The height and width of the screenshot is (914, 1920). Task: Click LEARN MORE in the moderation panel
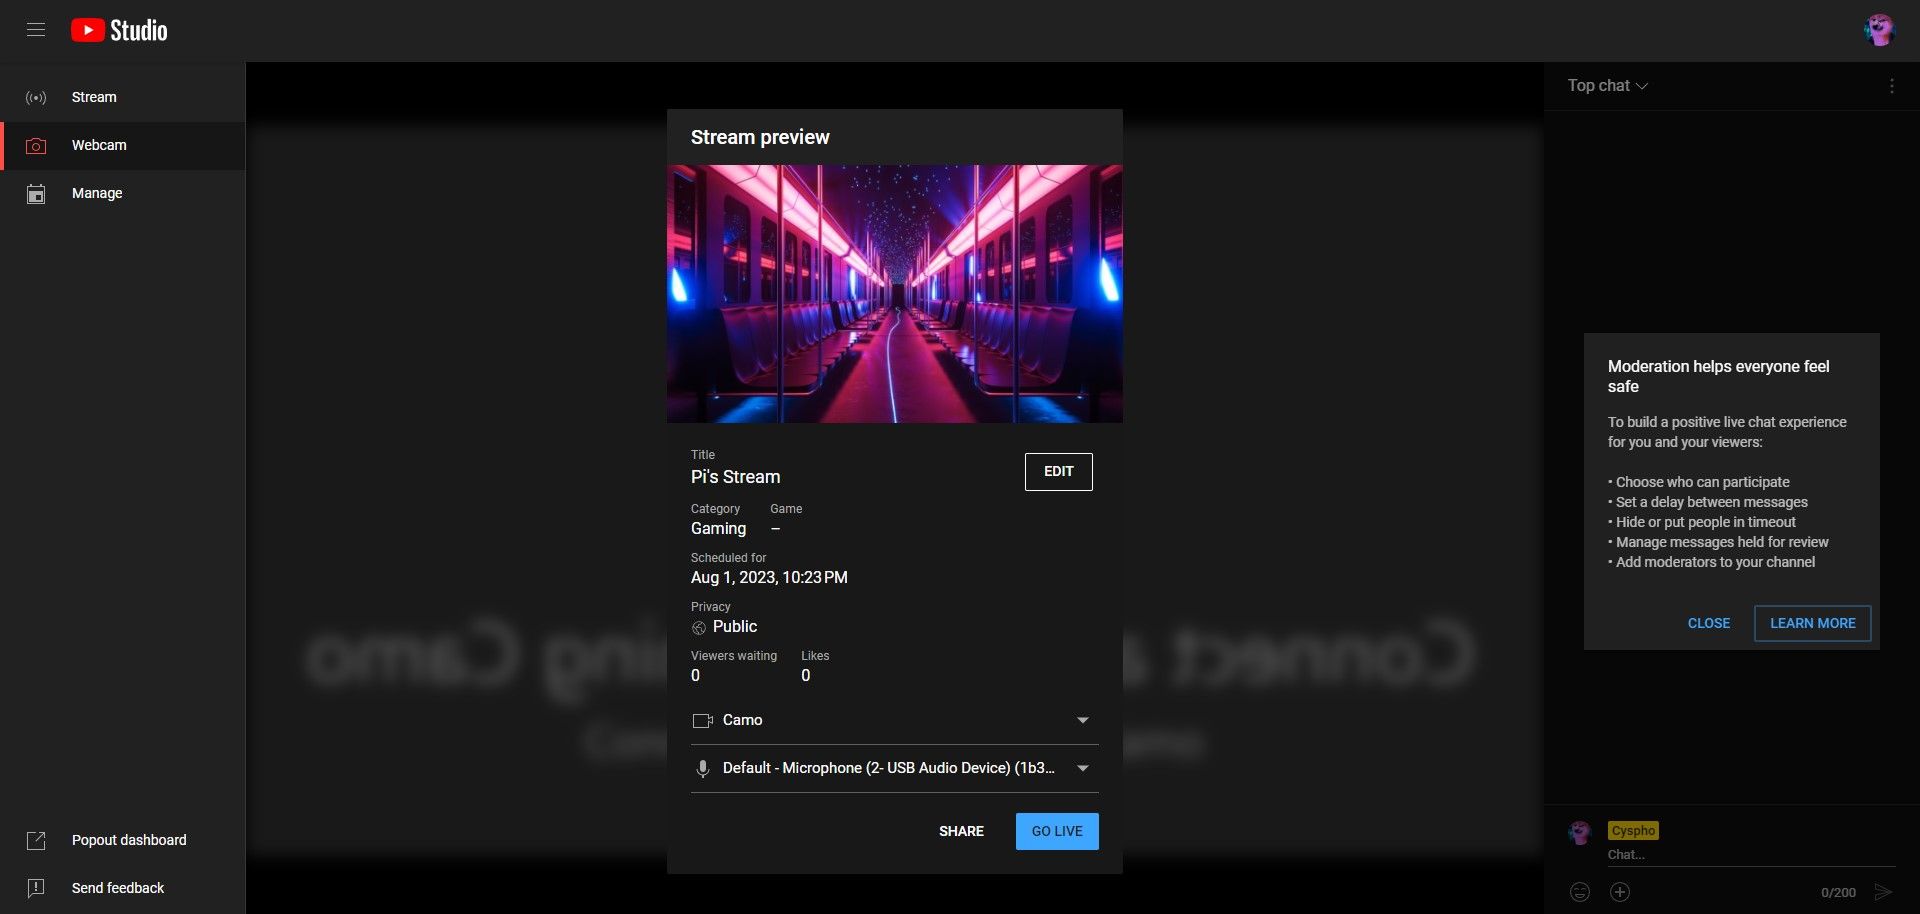(1812, 623)
